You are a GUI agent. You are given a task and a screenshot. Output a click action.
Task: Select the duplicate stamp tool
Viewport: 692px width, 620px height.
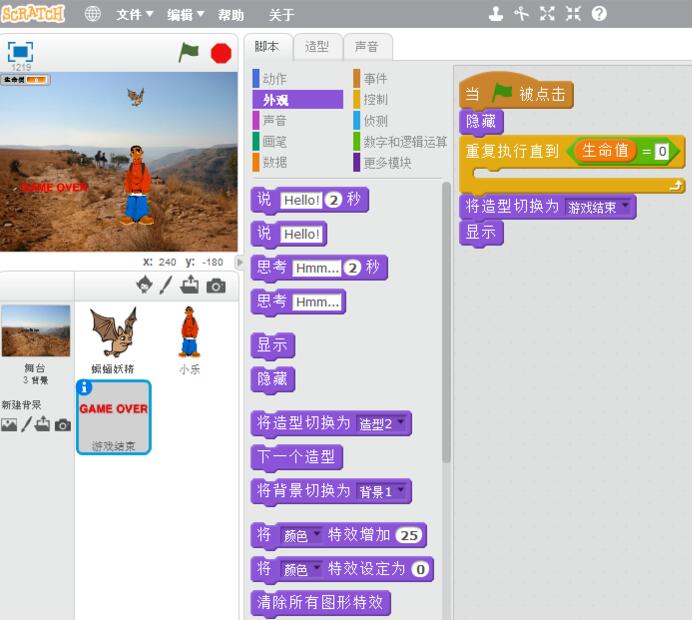point(496,14)
